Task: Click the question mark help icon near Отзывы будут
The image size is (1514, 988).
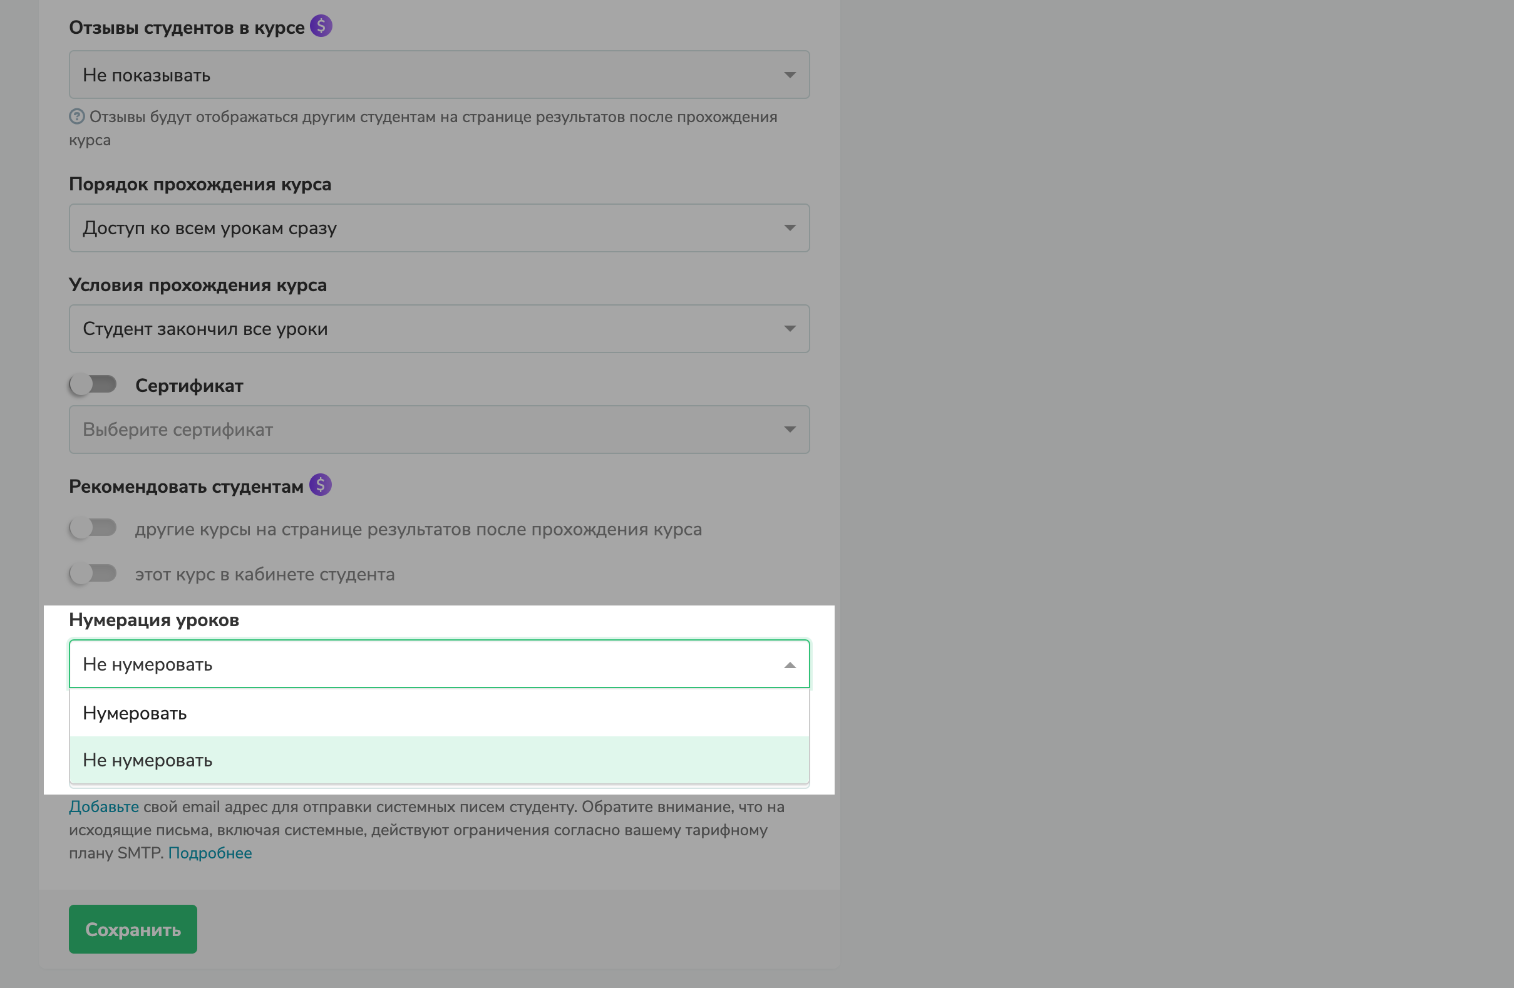Action: point(77,117)
